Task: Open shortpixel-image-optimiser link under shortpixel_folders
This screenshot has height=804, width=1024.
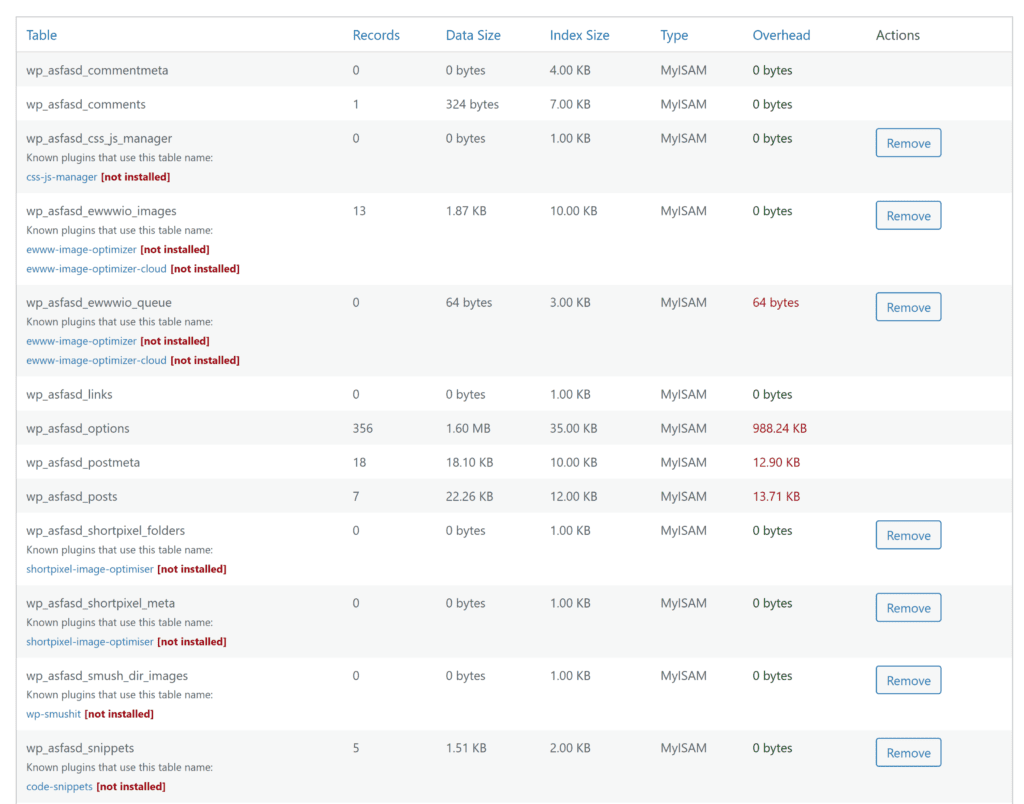Action: tap(89, 569)
